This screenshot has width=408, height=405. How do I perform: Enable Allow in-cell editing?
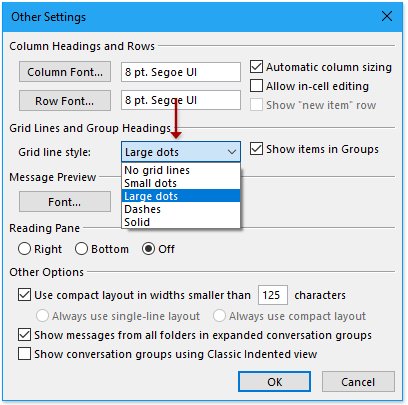tap(256, 86)
